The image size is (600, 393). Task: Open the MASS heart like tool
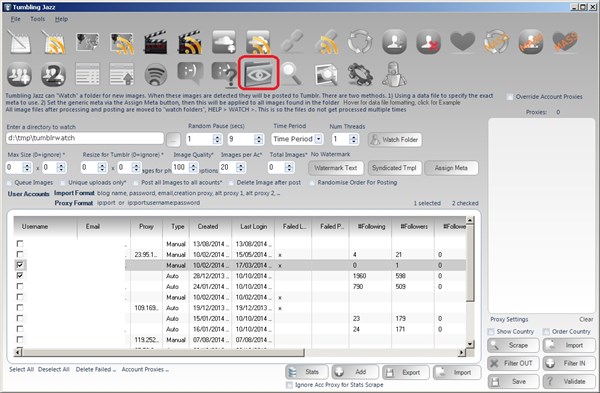click(565, 42)
